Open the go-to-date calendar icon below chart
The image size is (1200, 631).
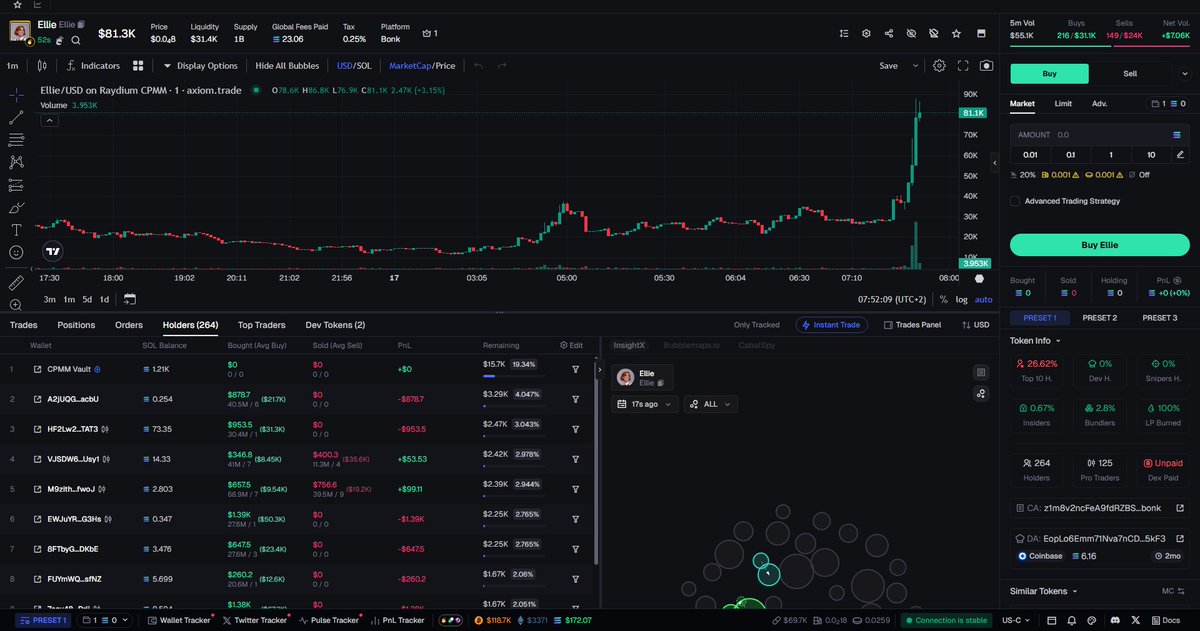130,298
